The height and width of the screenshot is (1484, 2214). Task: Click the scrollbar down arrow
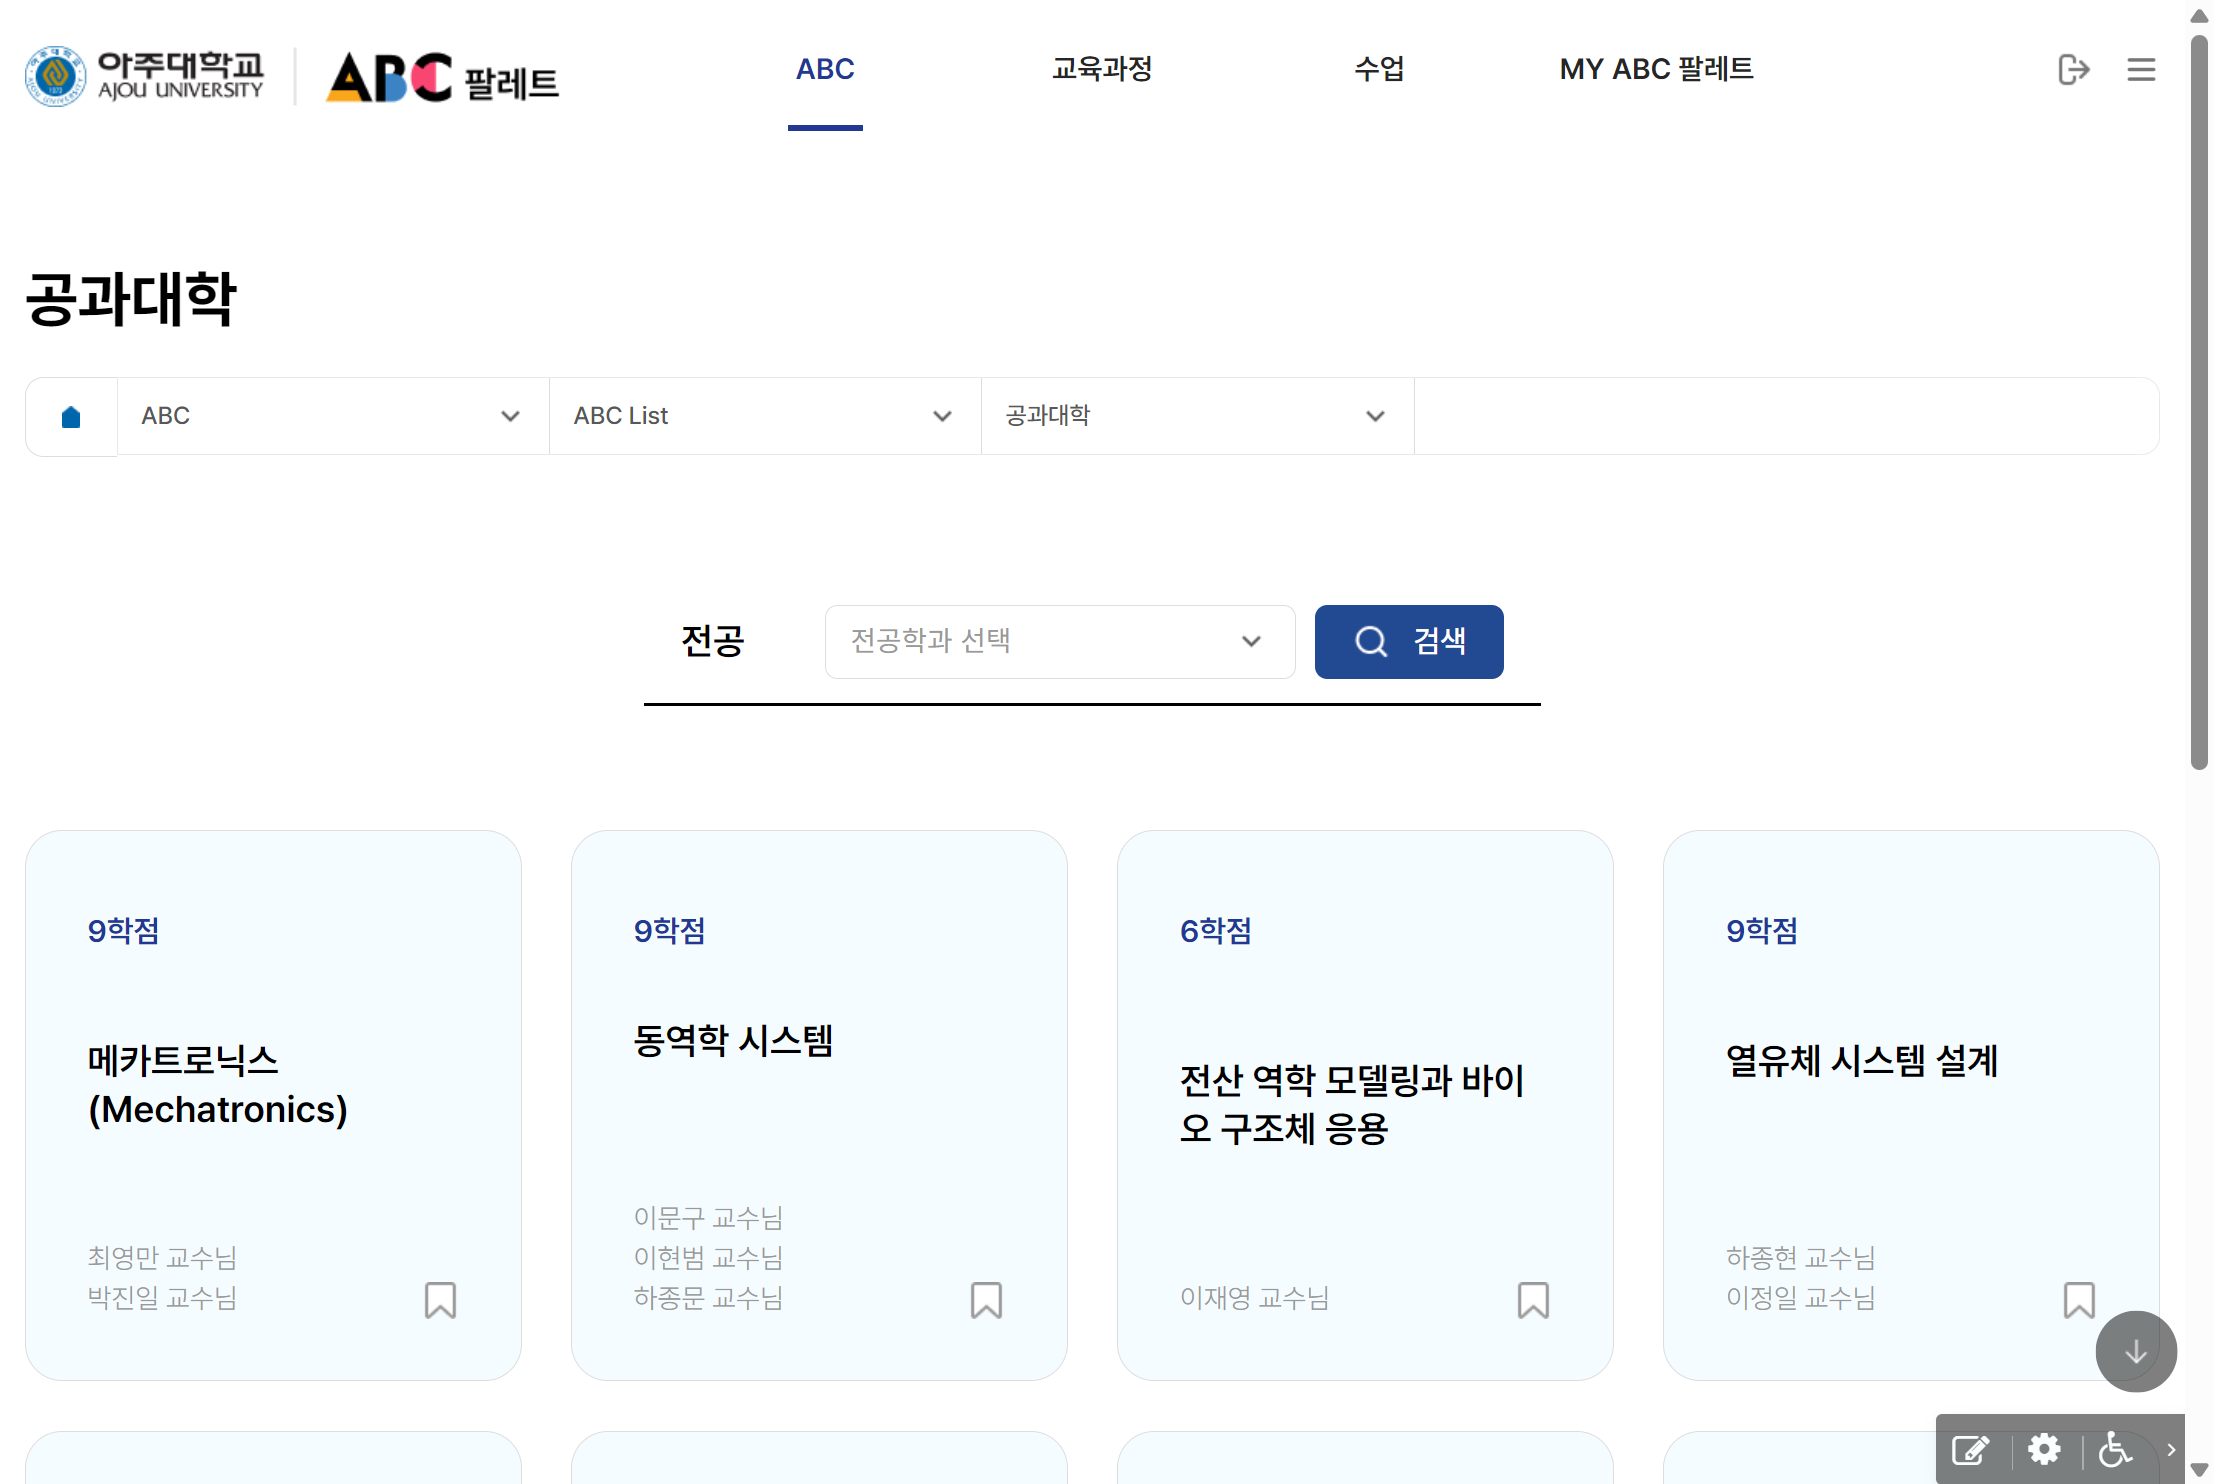coord(2199,1469)
